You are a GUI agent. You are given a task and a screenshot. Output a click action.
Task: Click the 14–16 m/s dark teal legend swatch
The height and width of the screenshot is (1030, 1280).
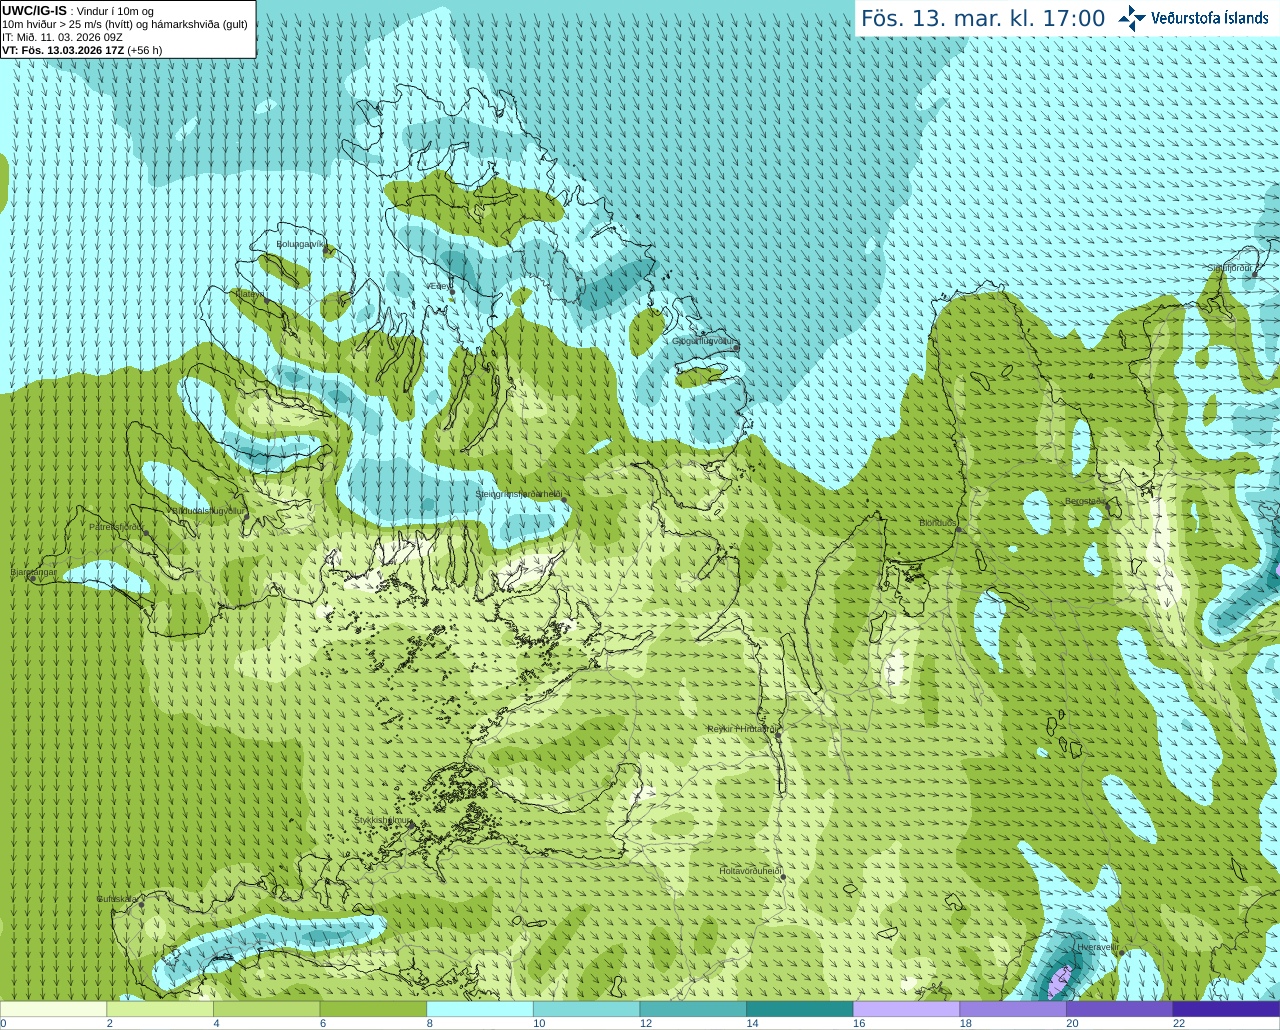[800, 1009]
